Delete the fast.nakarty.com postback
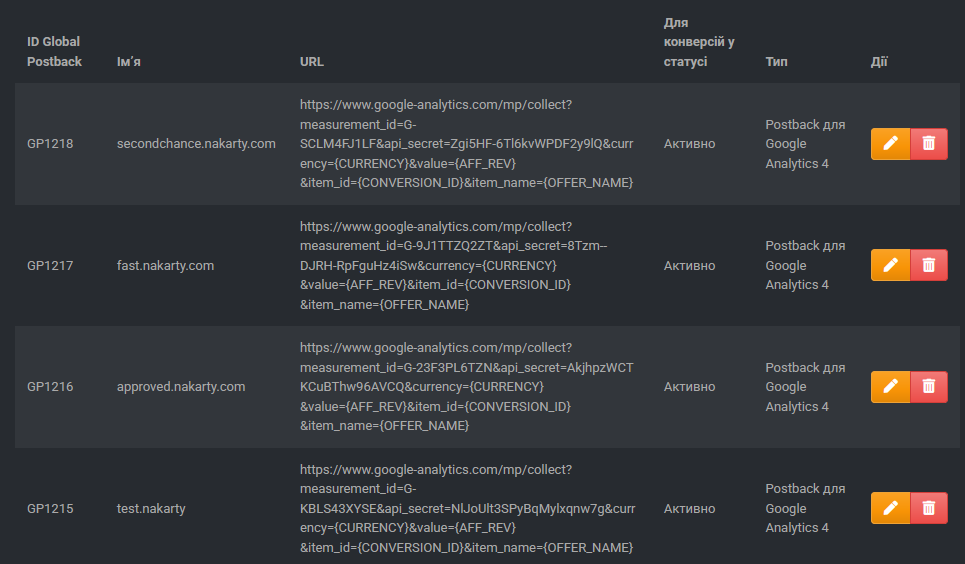Screen dimensions: 965x564 [929, 265]
